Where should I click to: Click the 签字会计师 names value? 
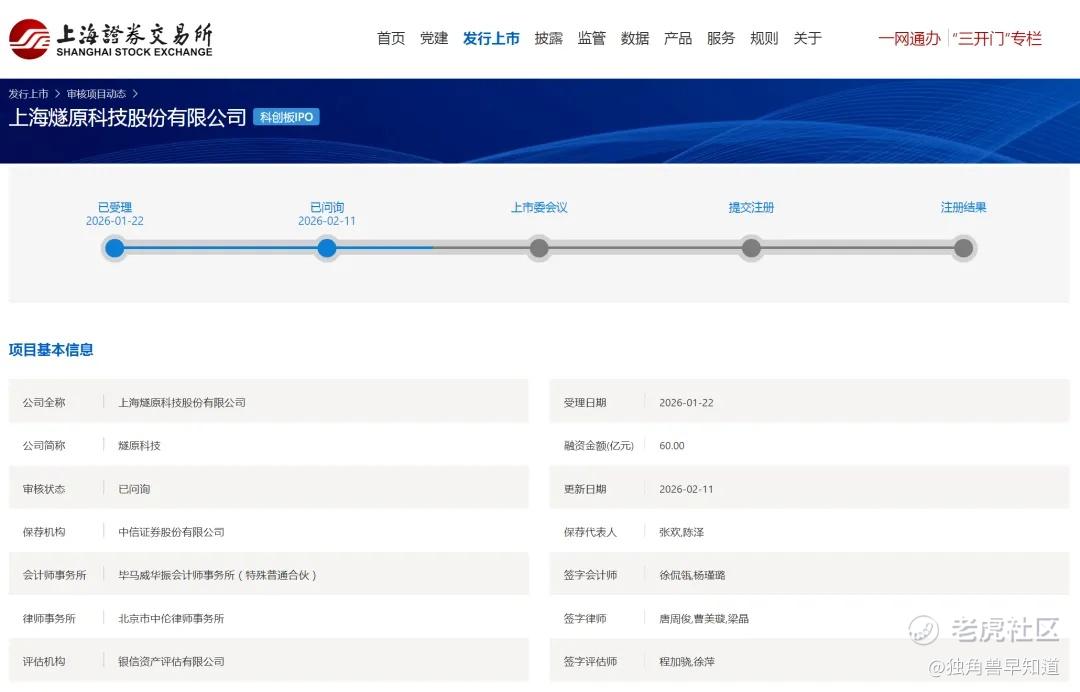coord(692,575)
